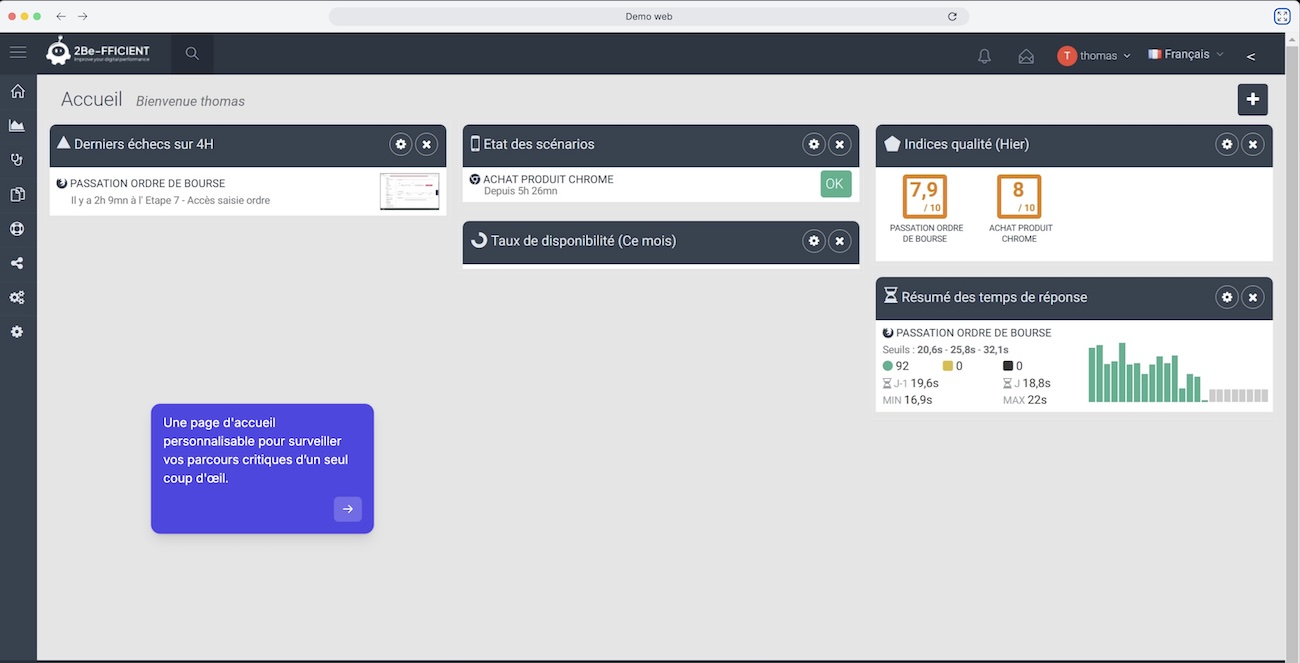This screenshot has height=663, width=1300.
Task: Toggle the hamburger sidebar menu
Action: (x=18, y=53)
